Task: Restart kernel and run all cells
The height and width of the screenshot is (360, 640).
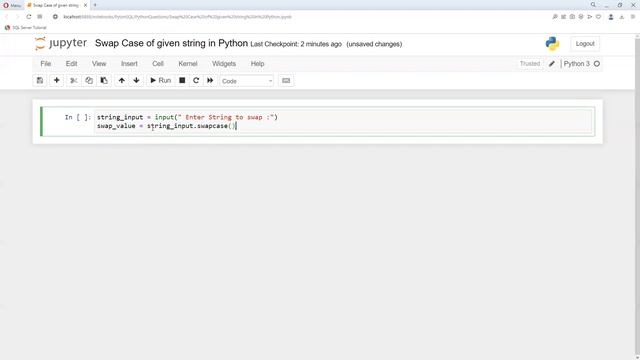Action: pos(210,80)
